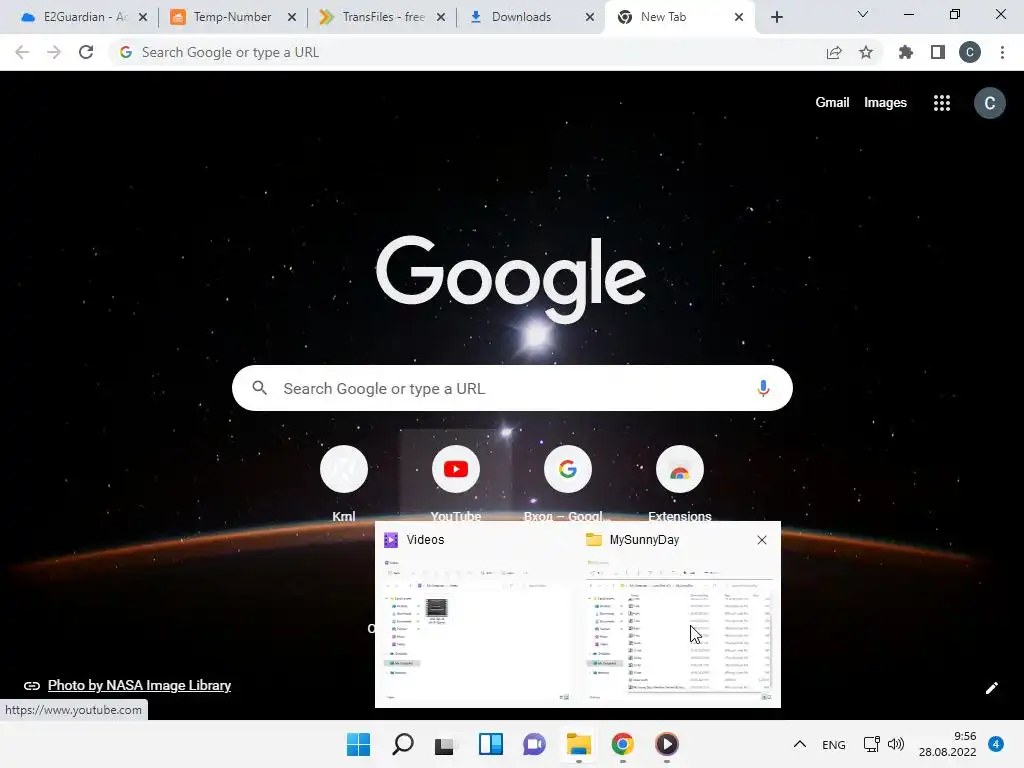Viewport: 1024px width, 768px height.
Task: Open the Chat app on taskbar
Action: [534, 744]
